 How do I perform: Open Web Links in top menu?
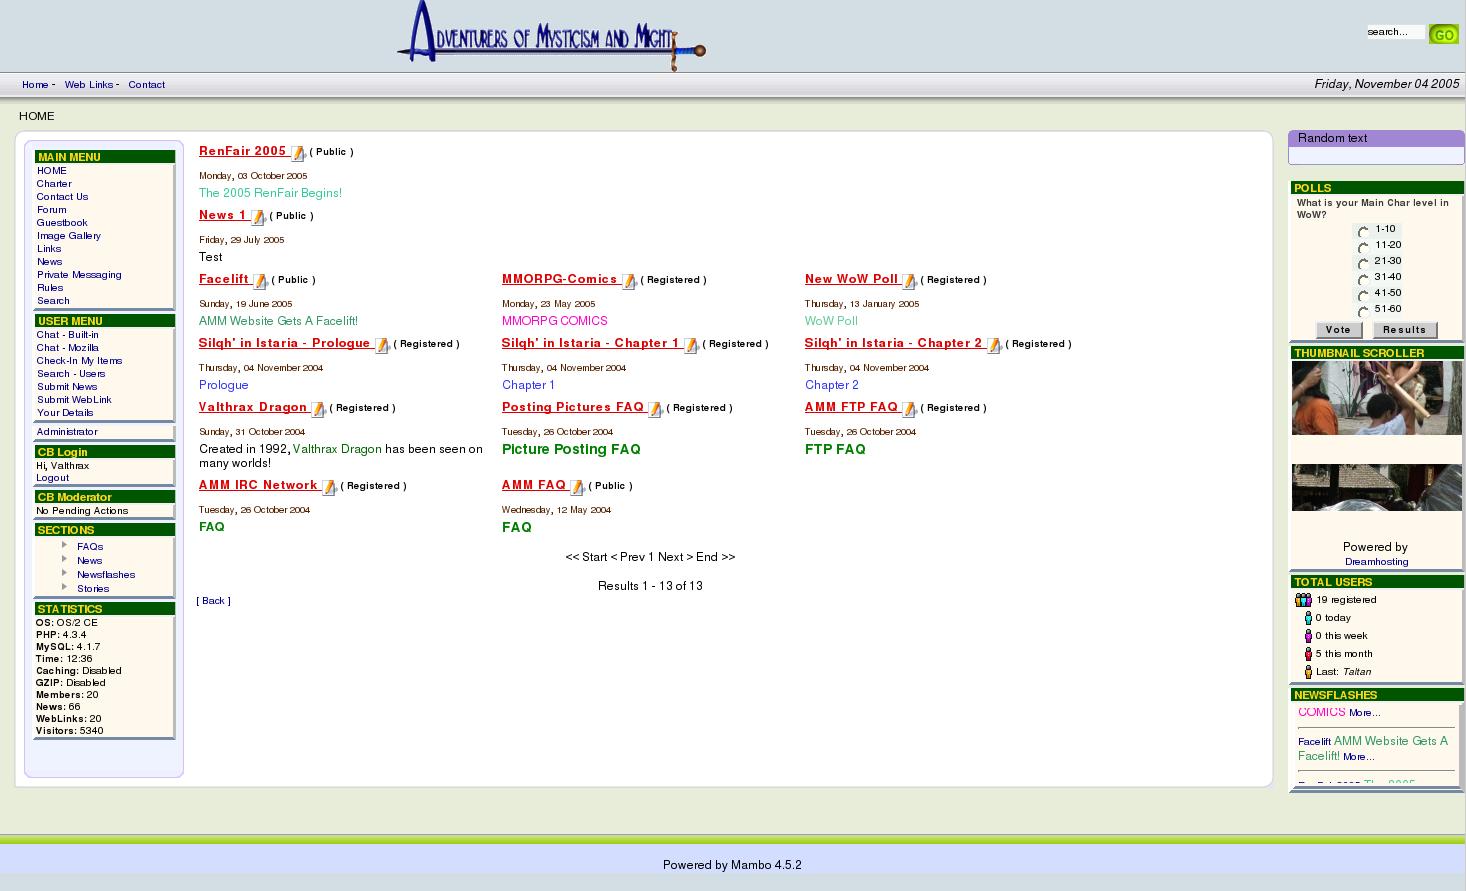pos(89,85)
